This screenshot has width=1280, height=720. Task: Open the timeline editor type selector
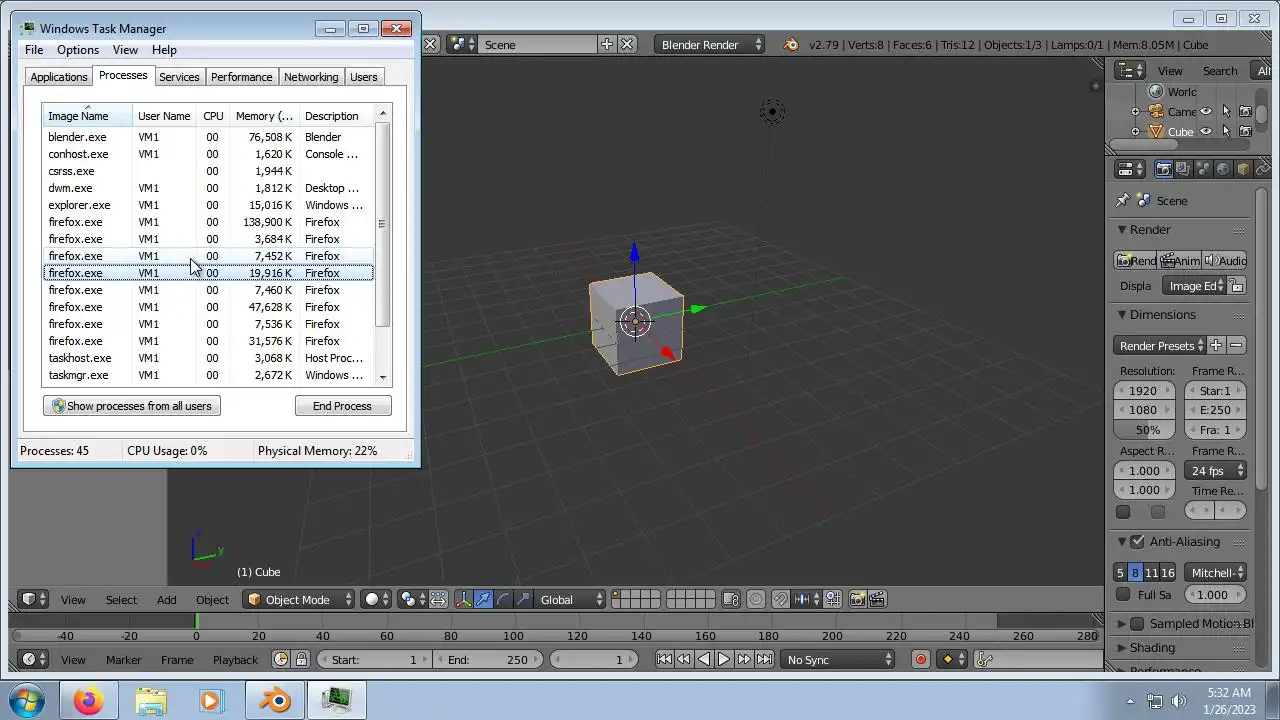(34, 659)
